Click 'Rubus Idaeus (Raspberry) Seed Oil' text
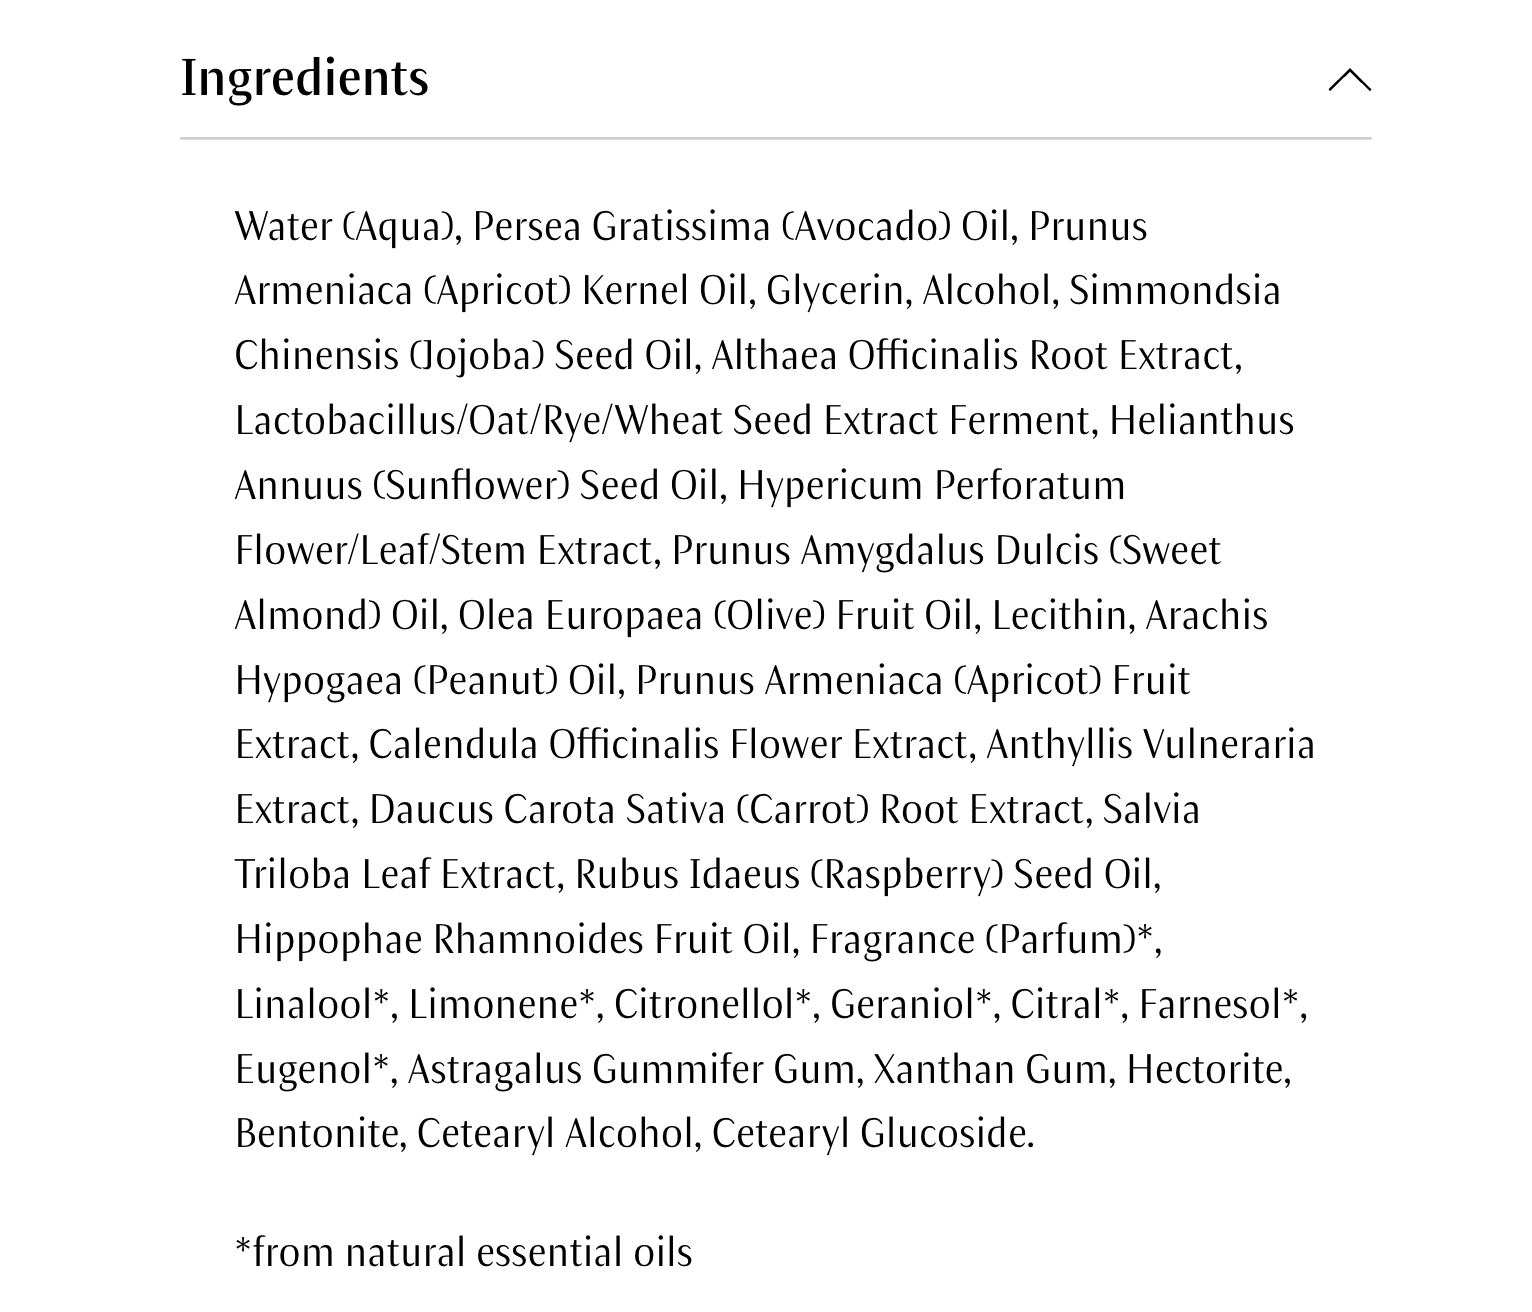The width and height of the screenshot is (1532, 1312). pos(866,875)
